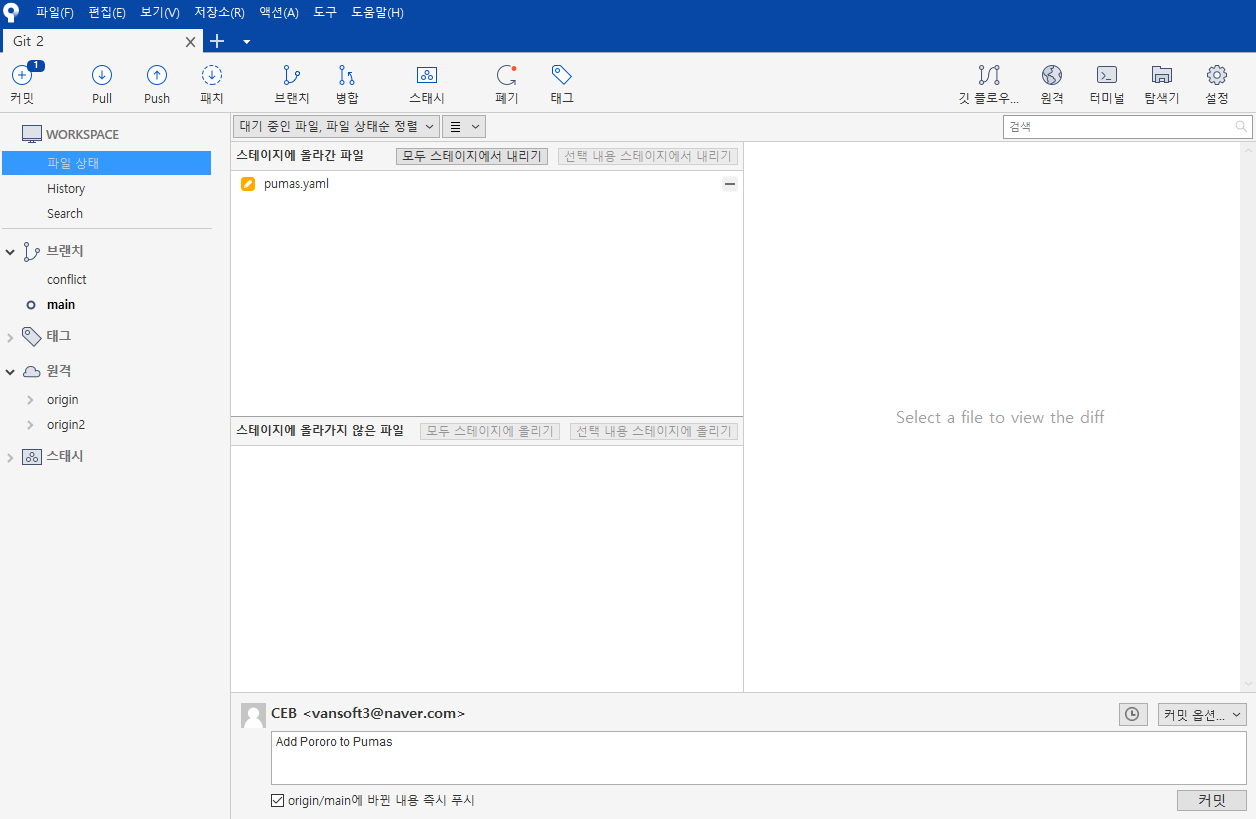Click the commit message text box
Viewport: 1256px width, 819px height.
tap(759, 758)
